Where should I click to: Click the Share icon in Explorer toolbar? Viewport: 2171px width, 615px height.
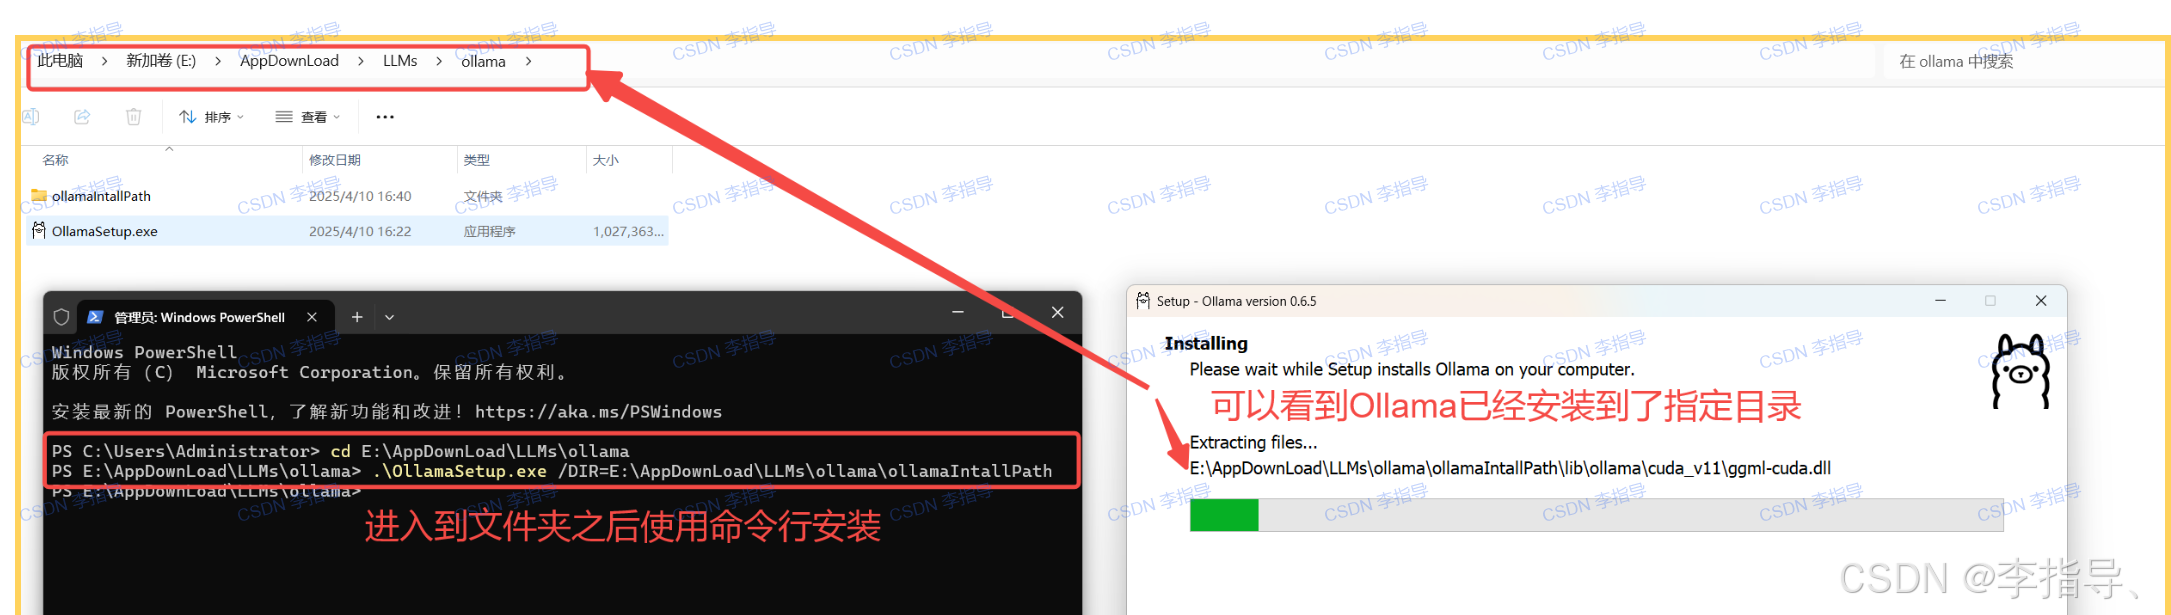[82, 117]
